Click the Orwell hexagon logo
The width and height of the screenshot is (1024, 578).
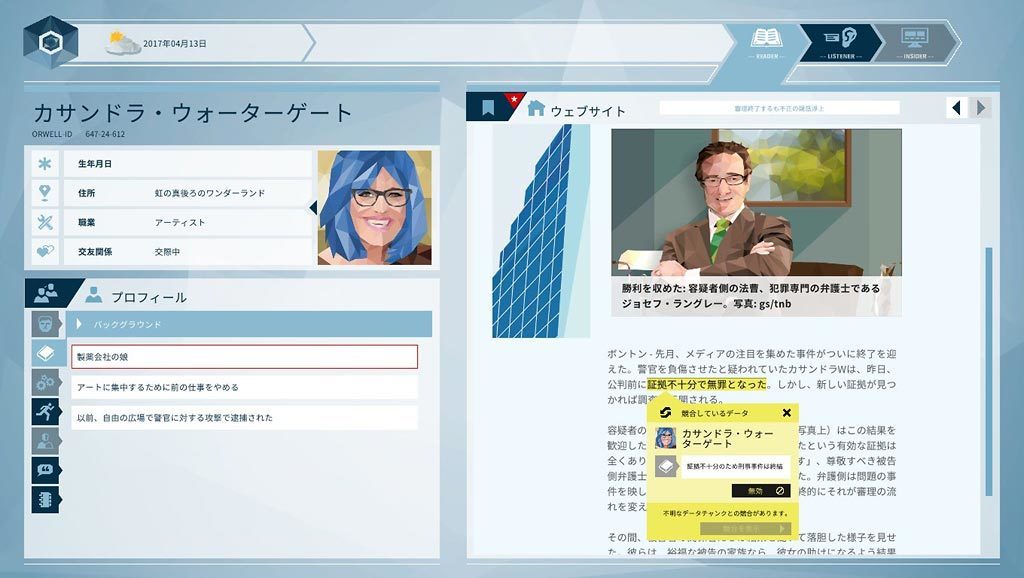tap(51, 43)
